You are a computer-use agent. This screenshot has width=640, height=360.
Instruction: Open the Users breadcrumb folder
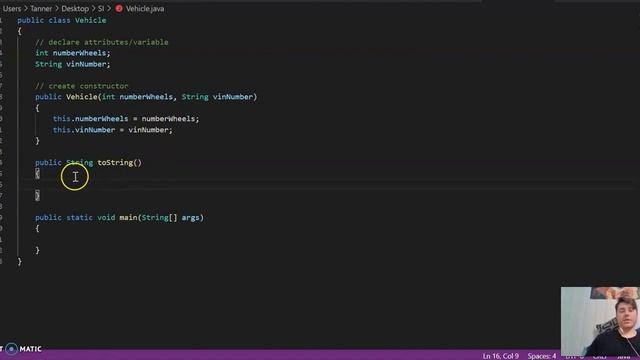tap(11, 8)
